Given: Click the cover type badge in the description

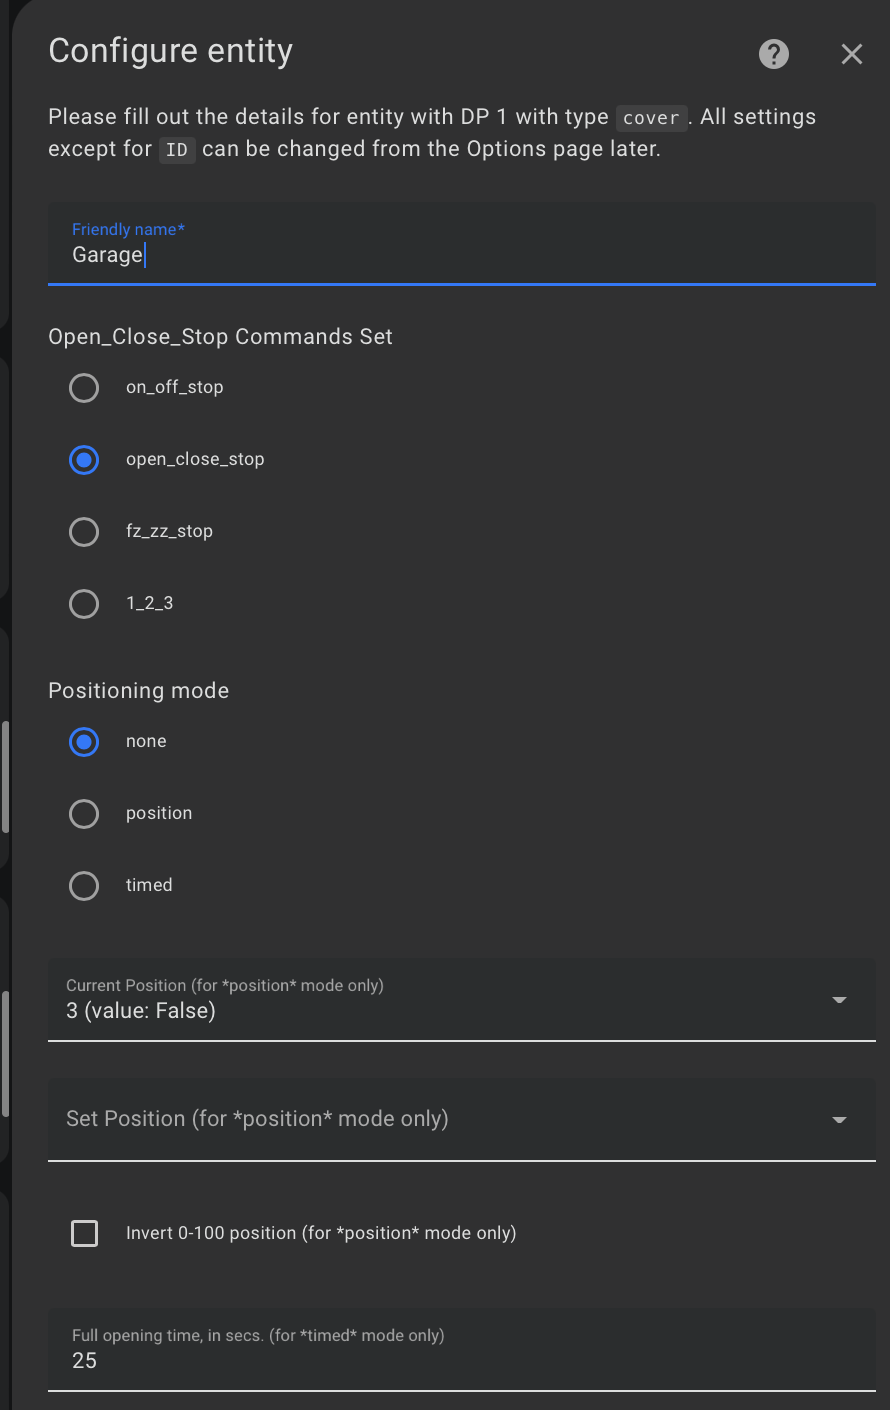Looking at the screenshot, I should pos(651,117).
